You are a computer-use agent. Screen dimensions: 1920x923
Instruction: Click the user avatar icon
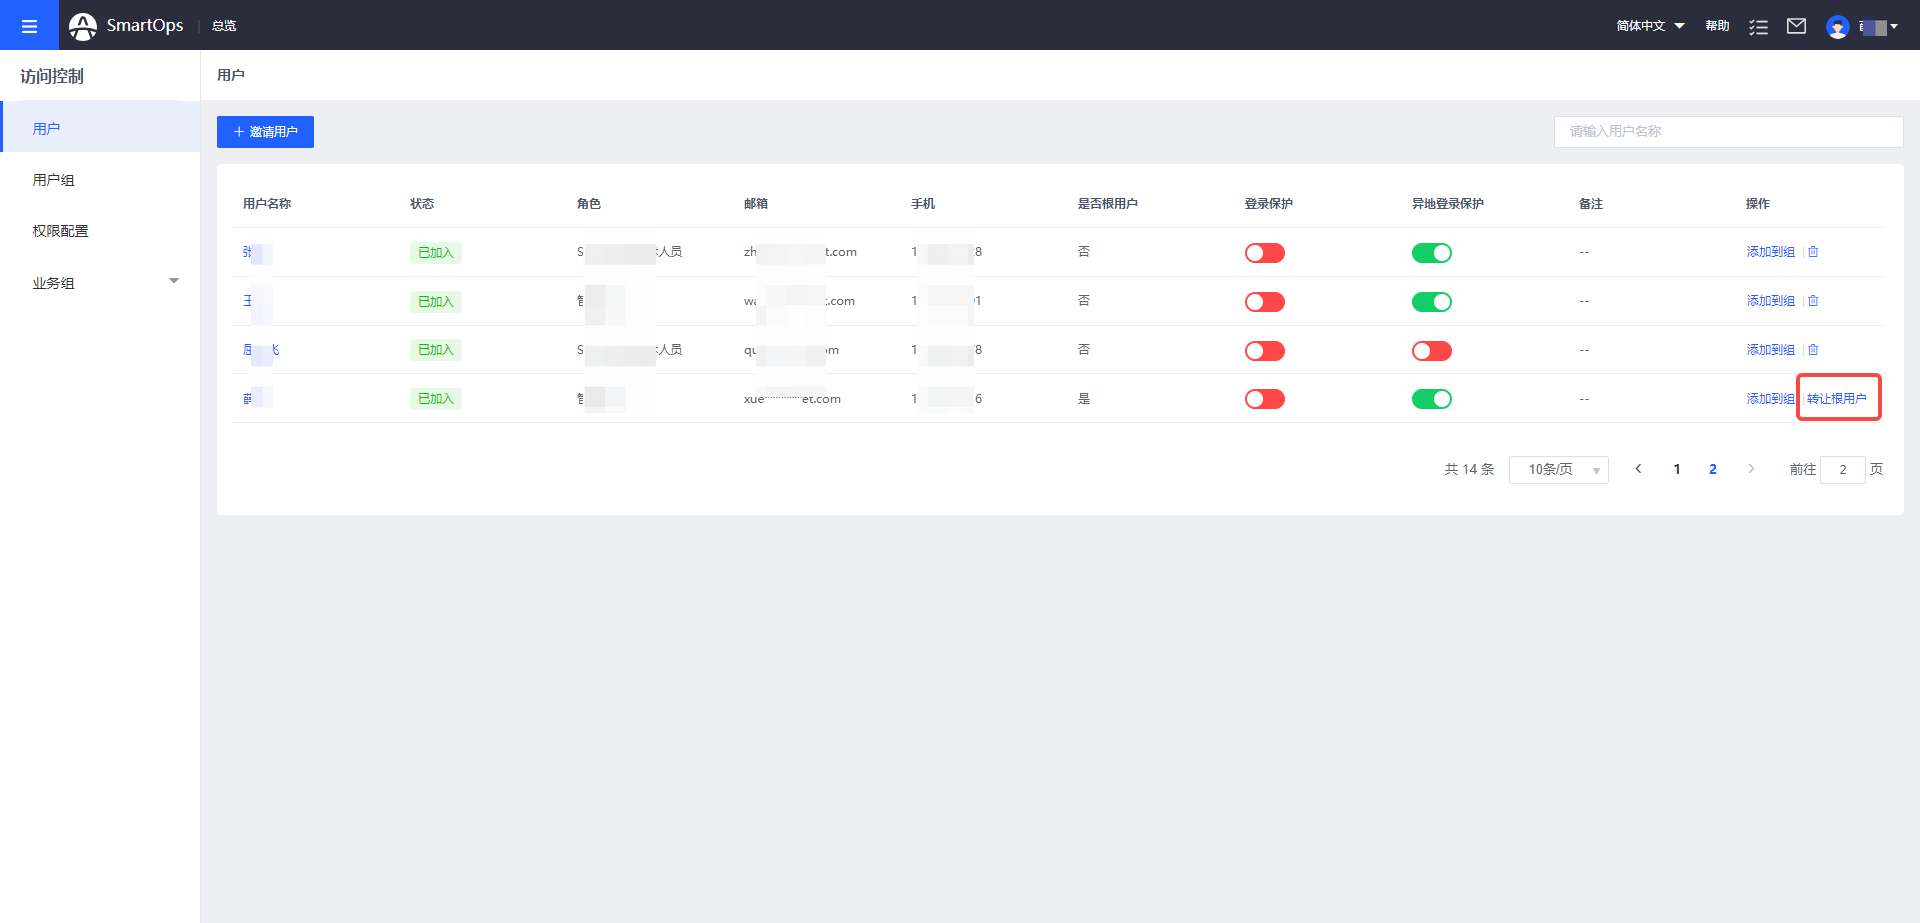click(x=1837, y=27)
